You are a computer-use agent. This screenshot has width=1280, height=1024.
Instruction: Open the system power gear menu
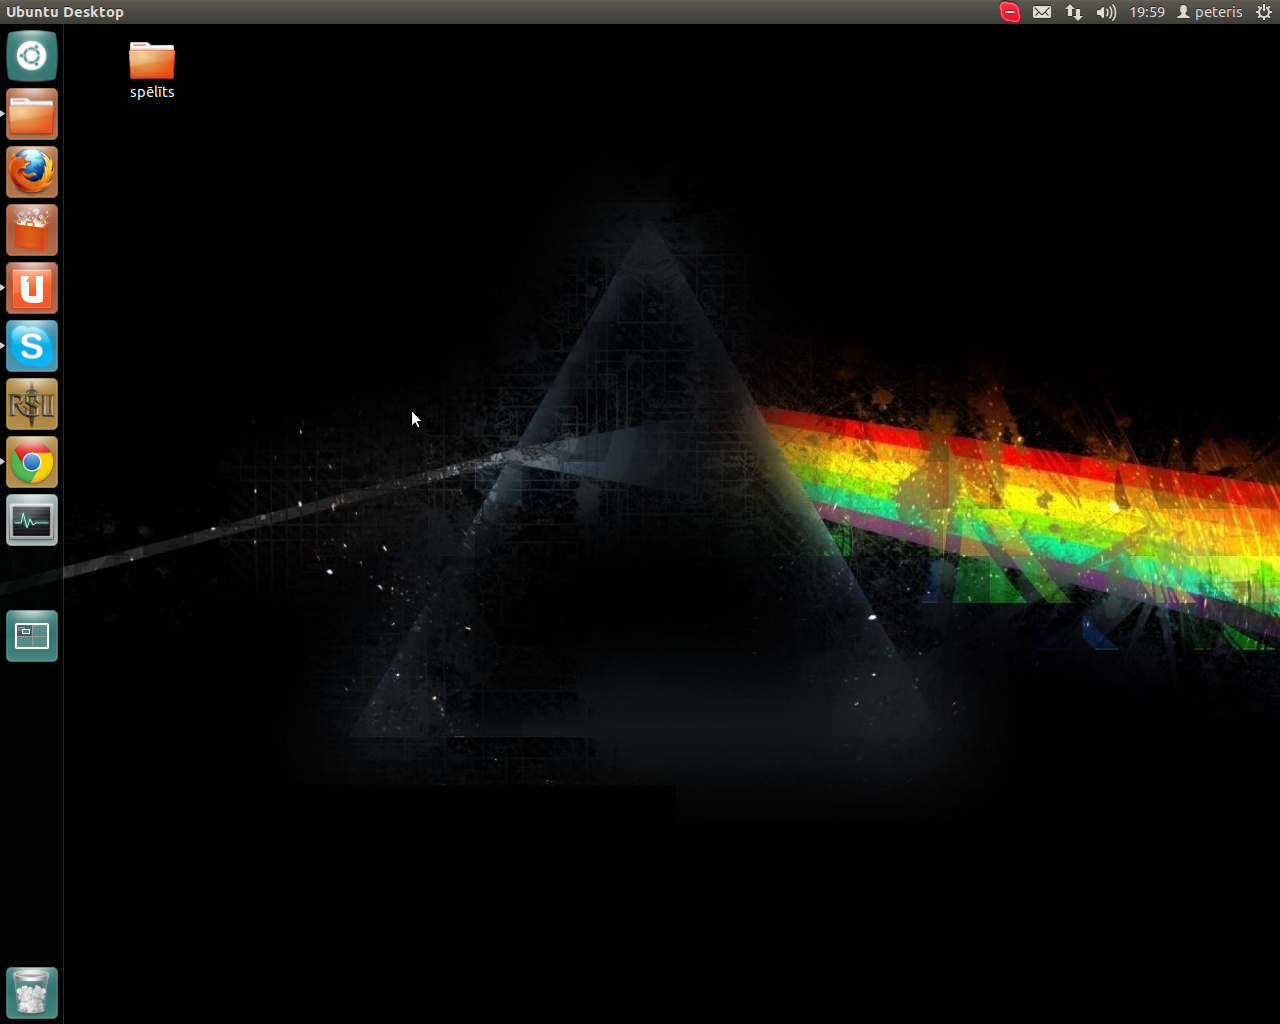1264,12
